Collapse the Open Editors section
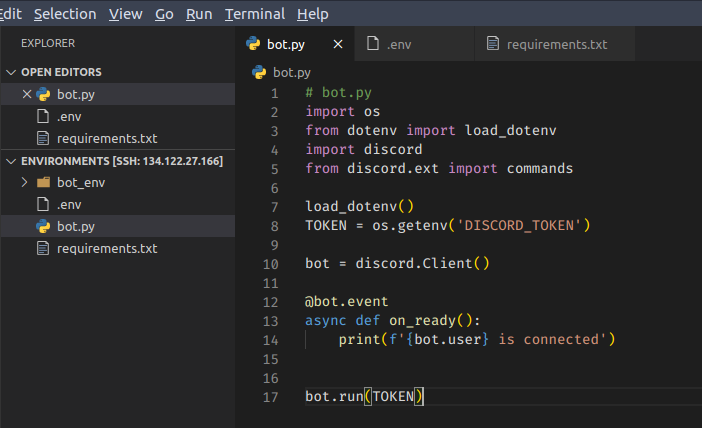This screenshot has width=702, height=428. pos(11,72)
